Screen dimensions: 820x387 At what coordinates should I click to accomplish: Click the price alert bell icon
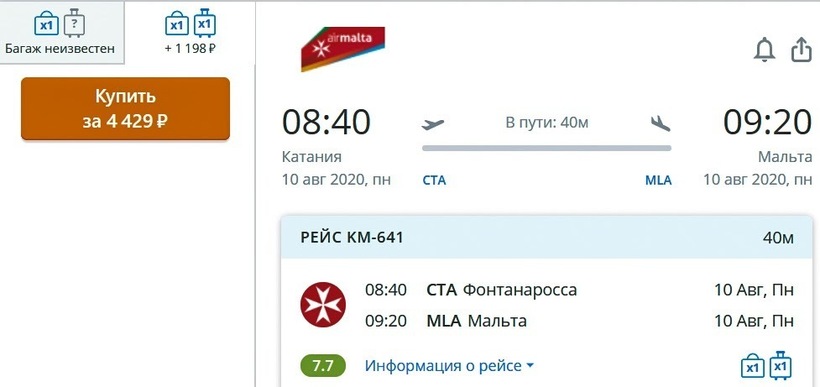pos(764,51)
